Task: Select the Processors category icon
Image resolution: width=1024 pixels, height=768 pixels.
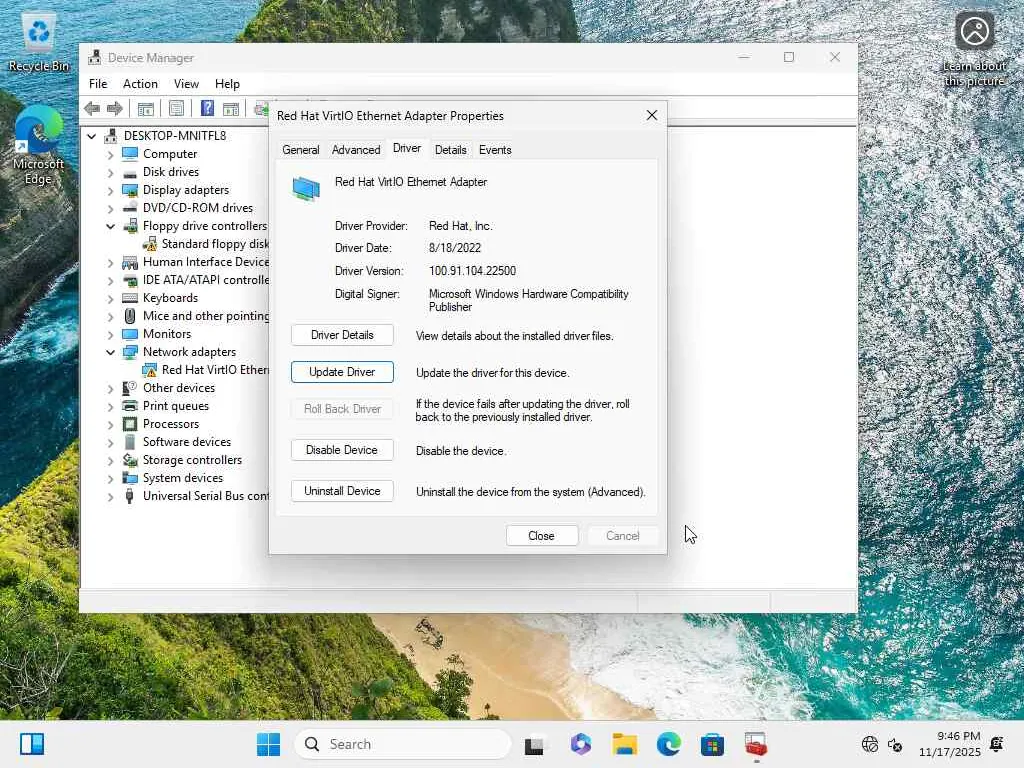Action: 131,424
